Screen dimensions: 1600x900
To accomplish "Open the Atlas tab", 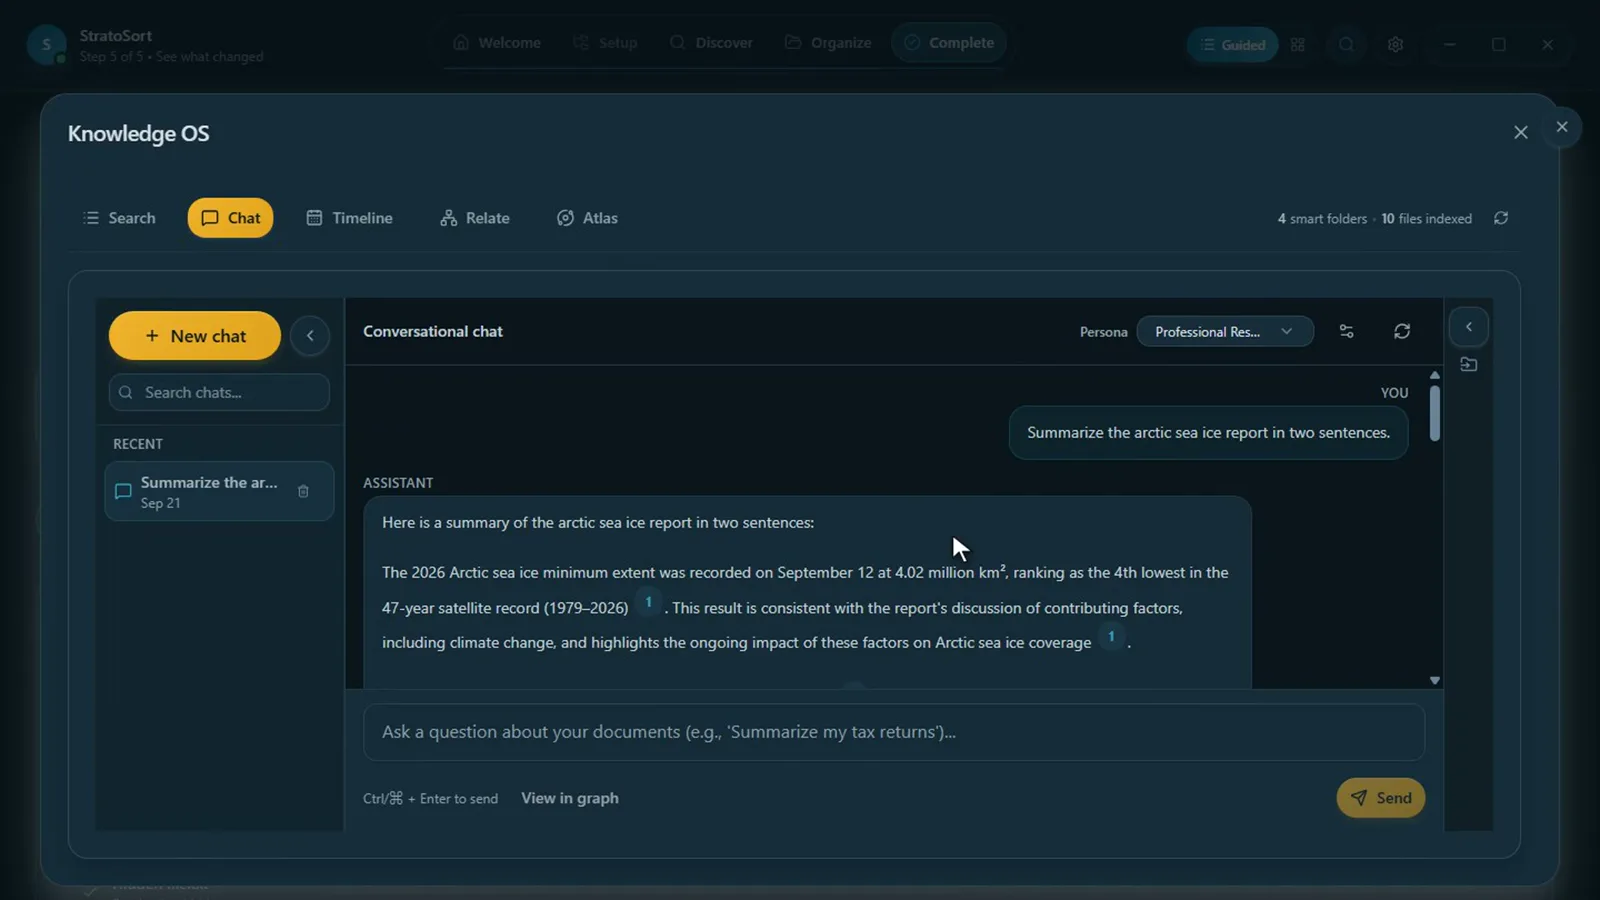I will click(587, 218).
